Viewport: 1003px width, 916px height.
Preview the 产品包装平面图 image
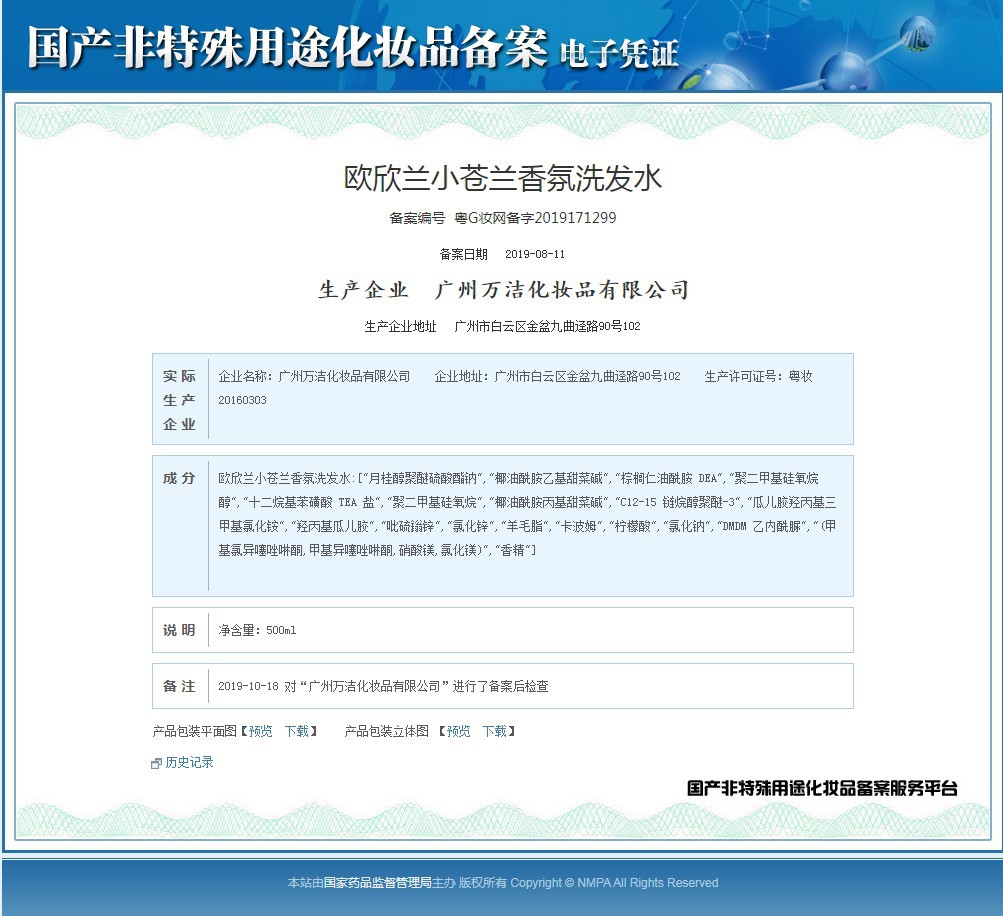(260, 731)
